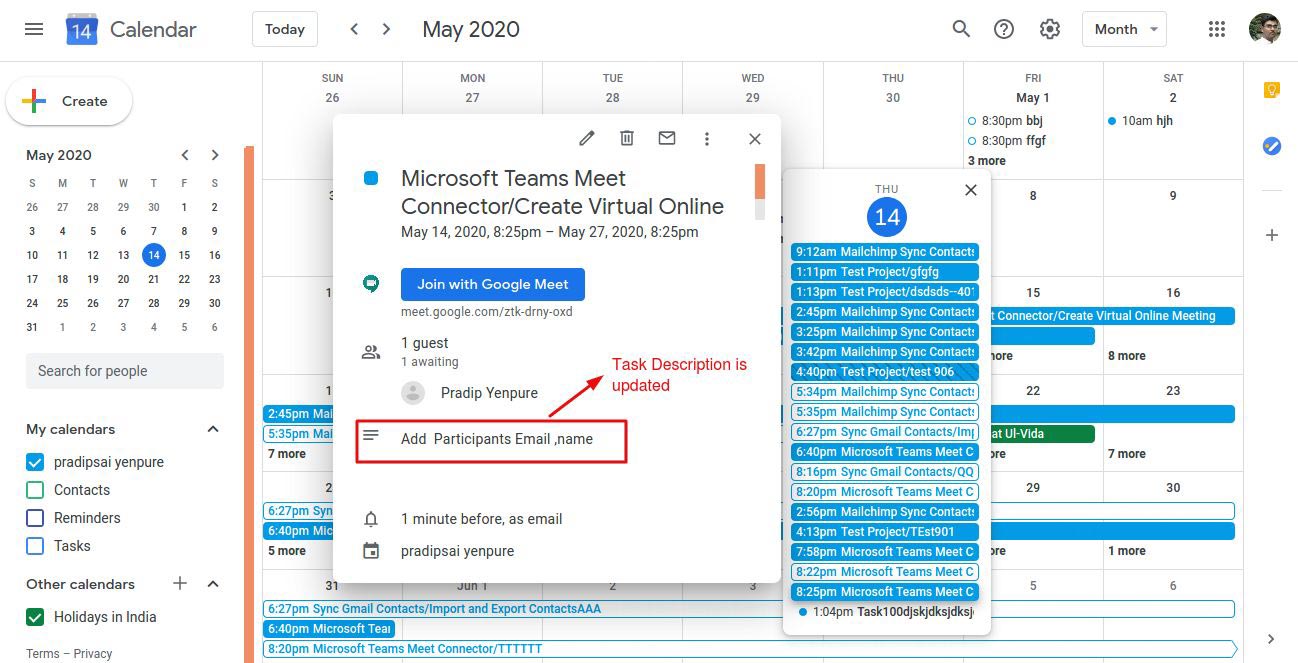Hide side panel with bottom chevron
The image size is (1298, 663).
[x=1271, y=639]
